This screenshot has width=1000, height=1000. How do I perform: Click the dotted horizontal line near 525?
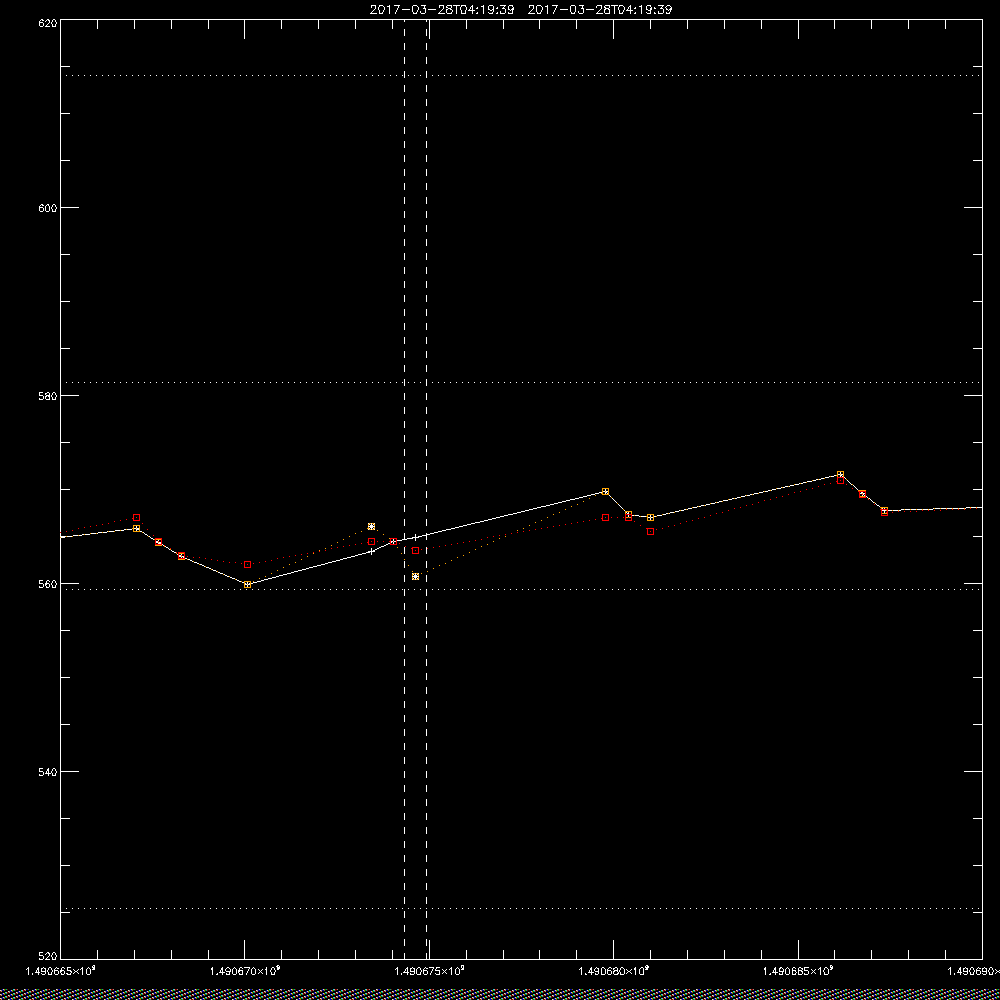click(x=521, y=908)
